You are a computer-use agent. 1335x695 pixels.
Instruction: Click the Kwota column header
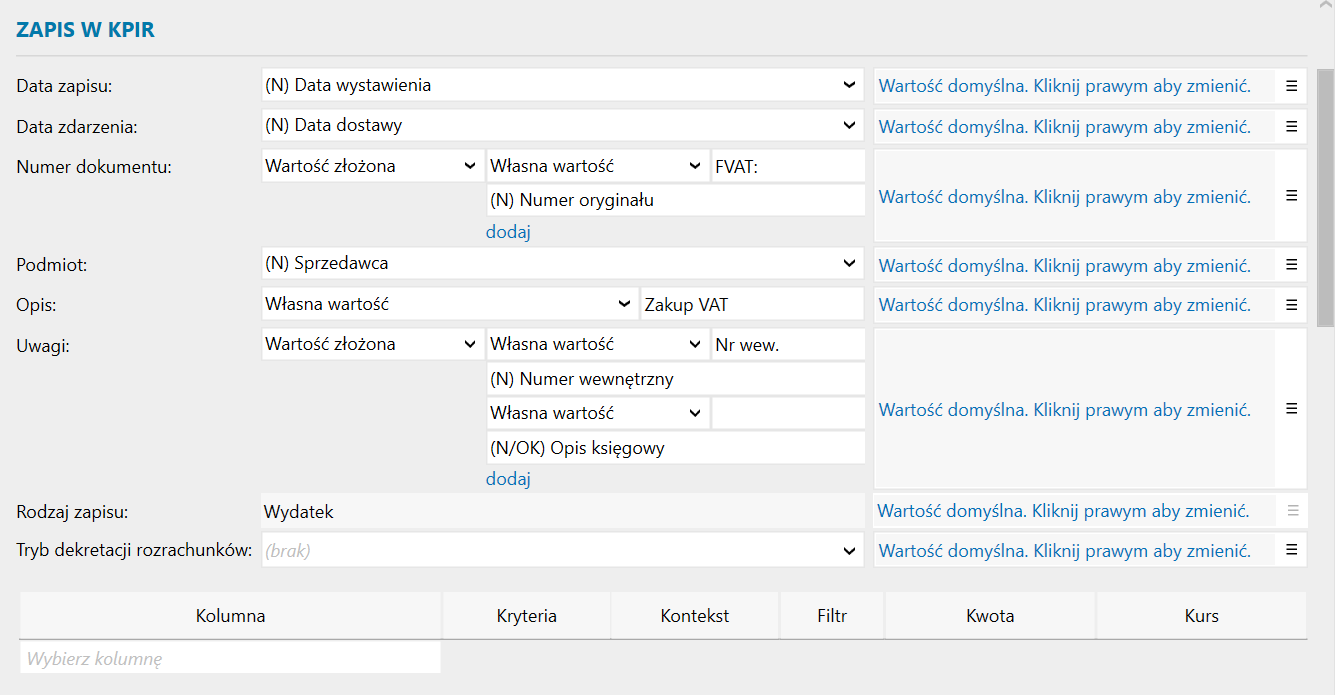[x=991, y=615]
